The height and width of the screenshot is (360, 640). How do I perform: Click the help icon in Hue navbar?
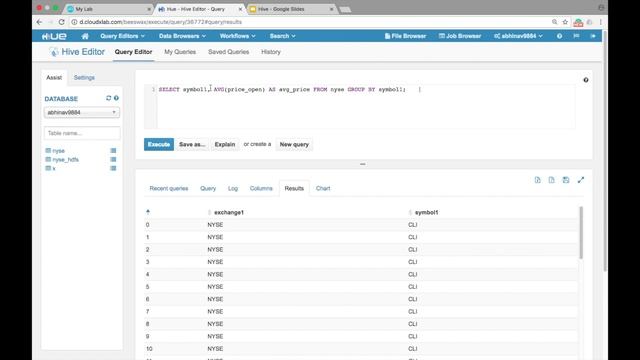coord(559,36)
